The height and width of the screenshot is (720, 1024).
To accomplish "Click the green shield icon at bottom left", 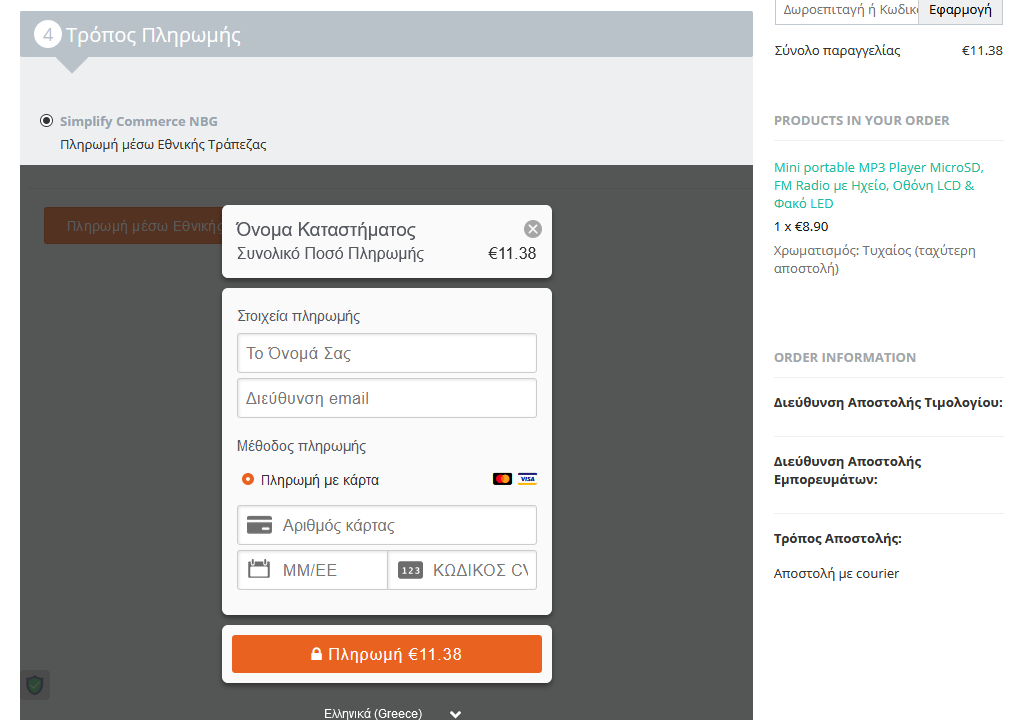I will 35,685.
